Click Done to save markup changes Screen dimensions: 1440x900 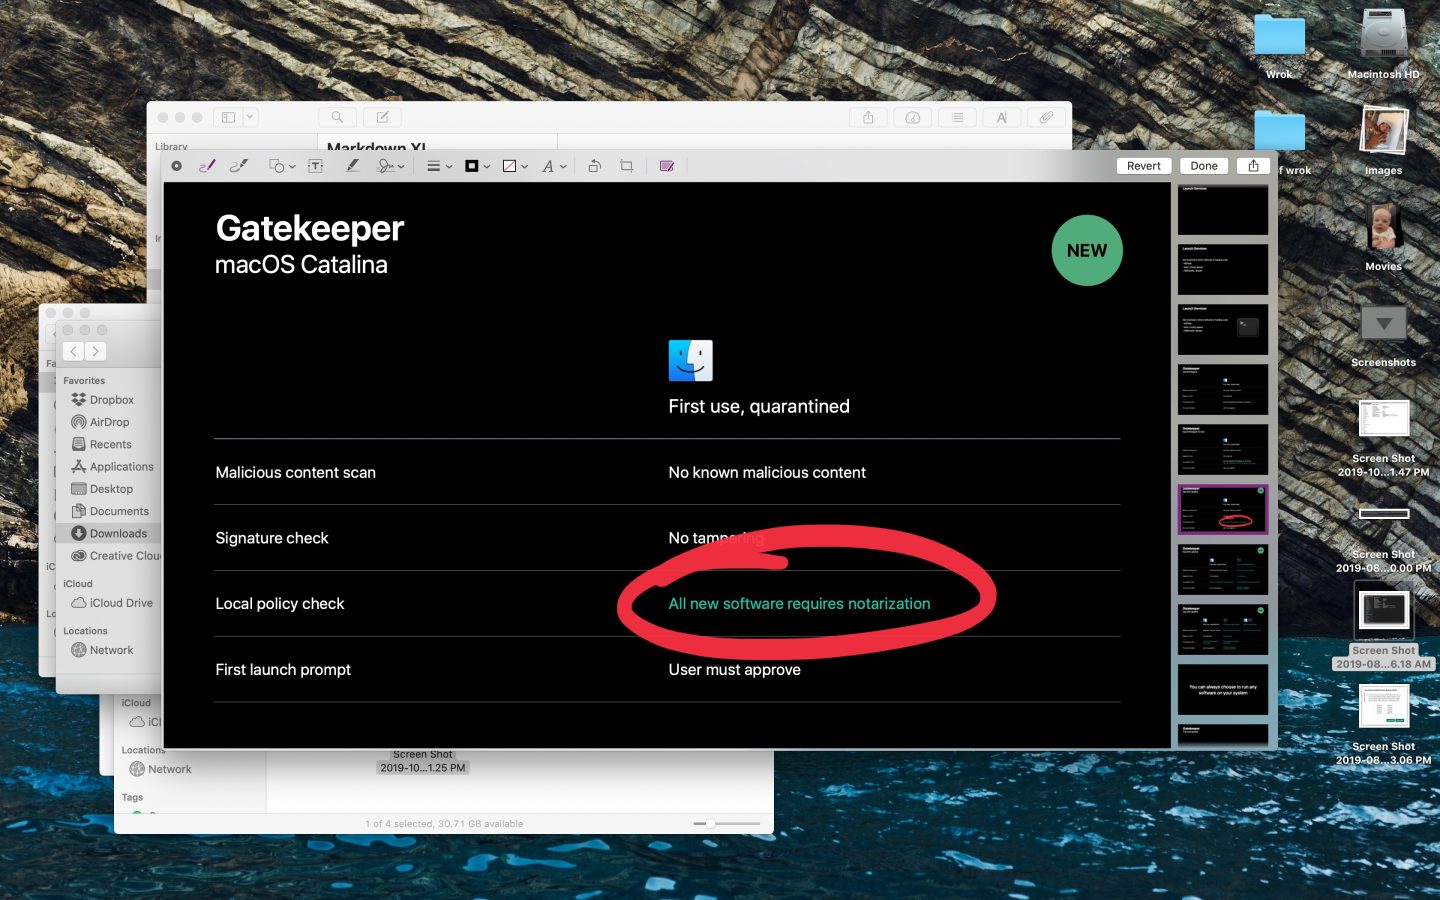[1204, 165]
